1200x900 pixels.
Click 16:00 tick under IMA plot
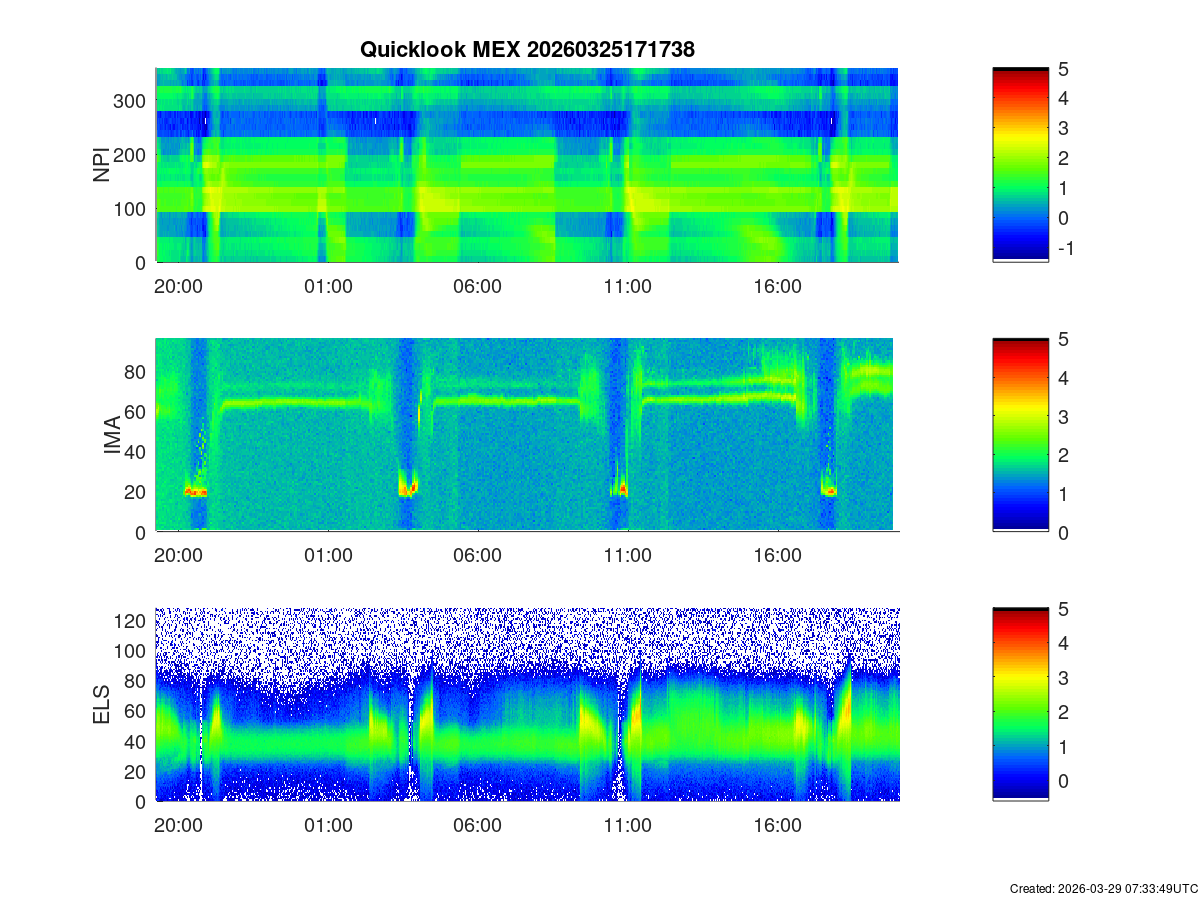point(777,556)
